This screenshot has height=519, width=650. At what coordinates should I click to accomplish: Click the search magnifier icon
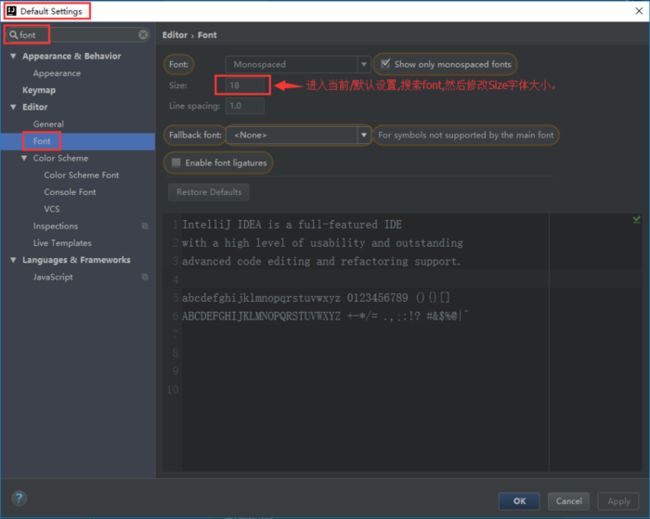(x=13, y=35)
